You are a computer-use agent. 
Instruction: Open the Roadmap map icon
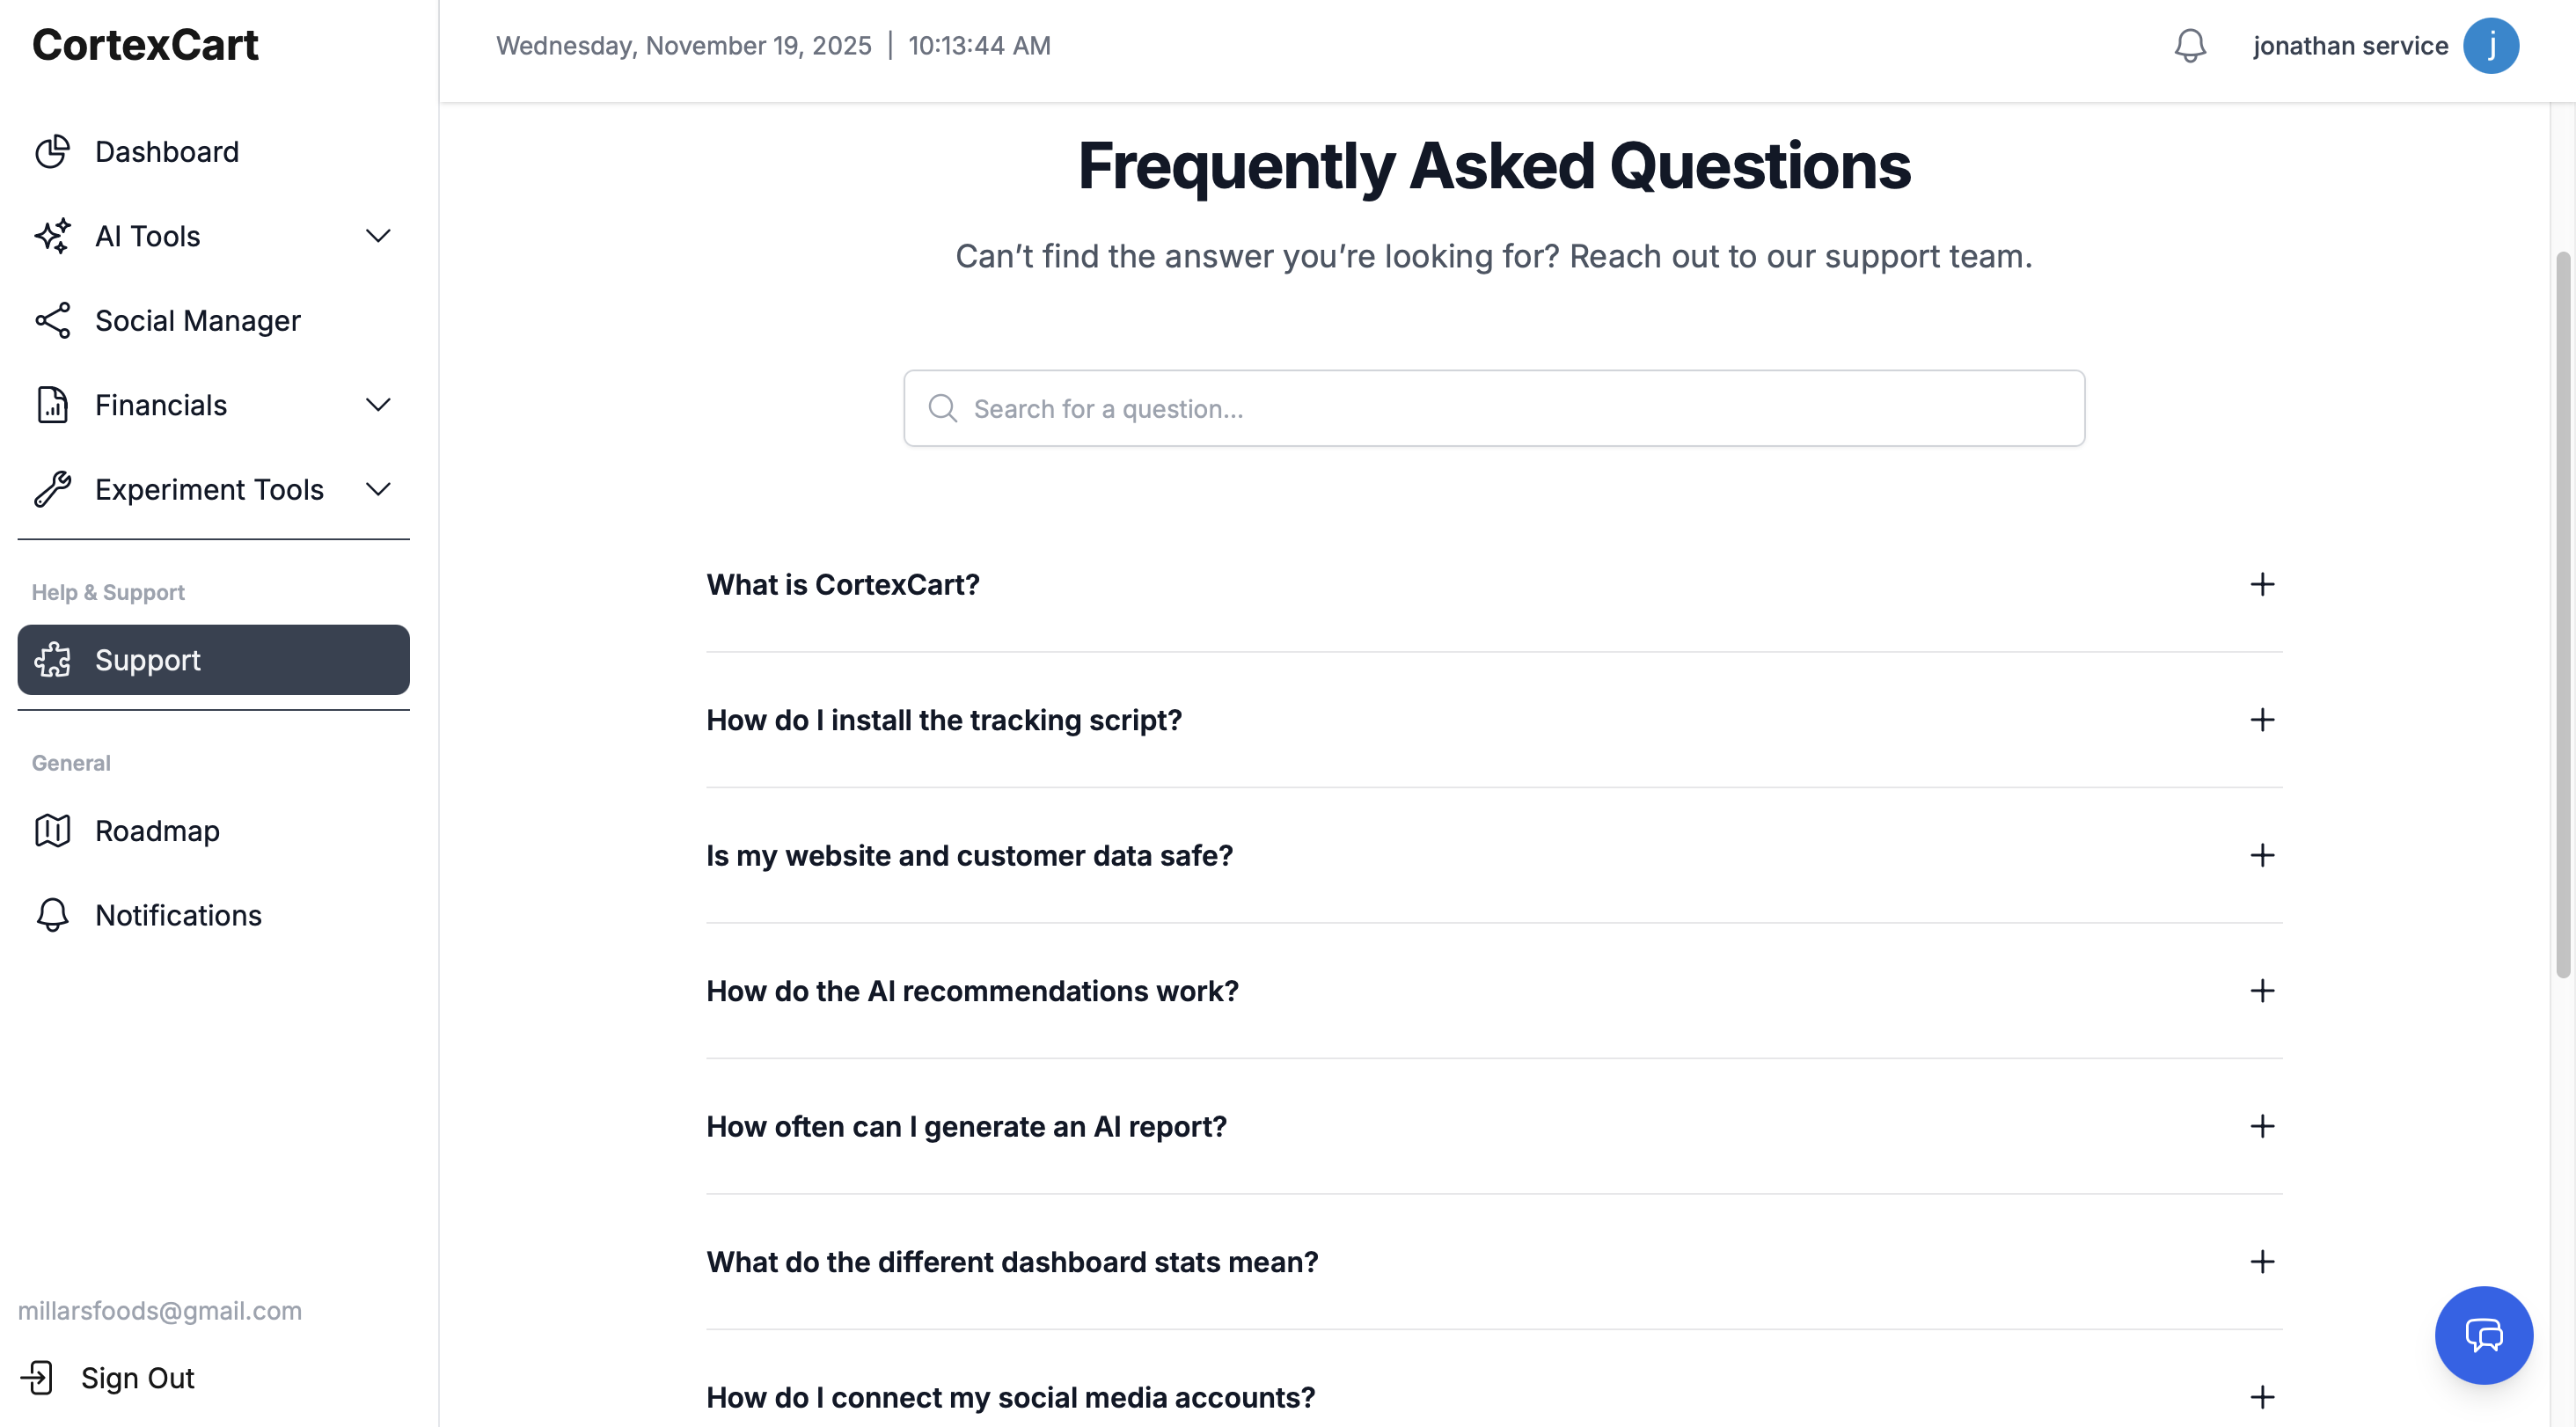pos(53,830)
